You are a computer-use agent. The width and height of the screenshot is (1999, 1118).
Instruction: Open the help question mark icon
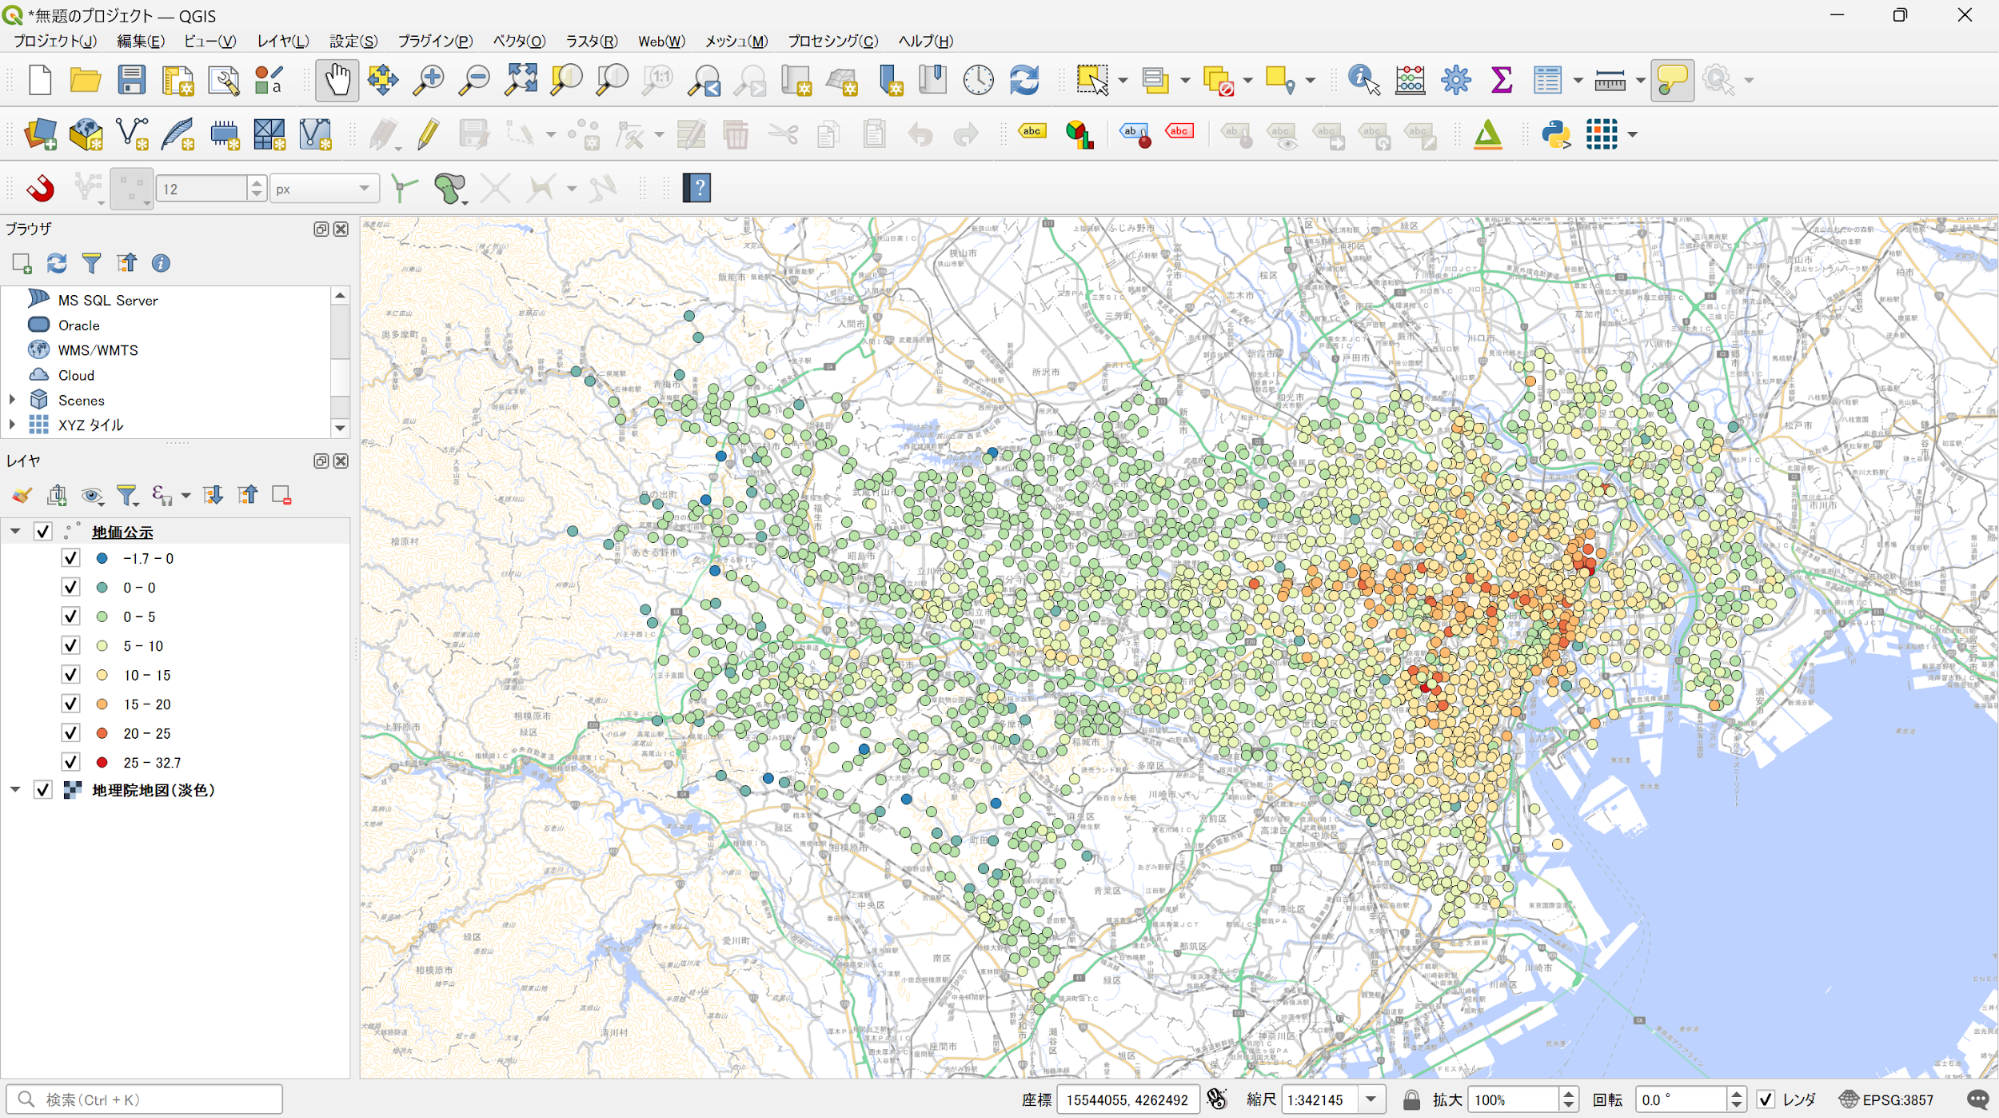click(x=697, y=188)
